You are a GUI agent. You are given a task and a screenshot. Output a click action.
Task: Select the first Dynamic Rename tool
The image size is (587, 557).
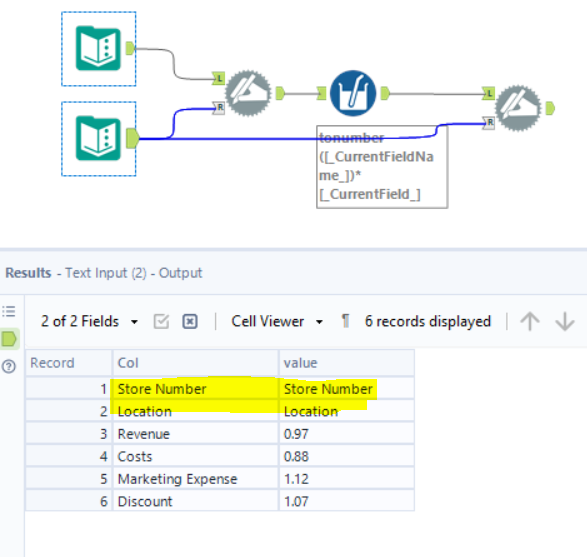tap(248, 93)
